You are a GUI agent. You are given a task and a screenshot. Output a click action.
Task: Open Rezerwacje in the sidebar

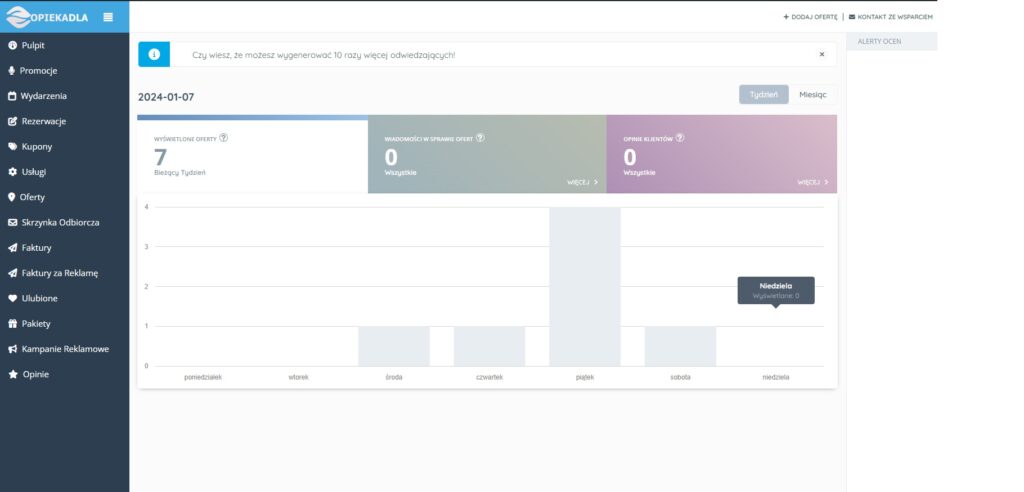pyautogui.click(x=43, y=121)
